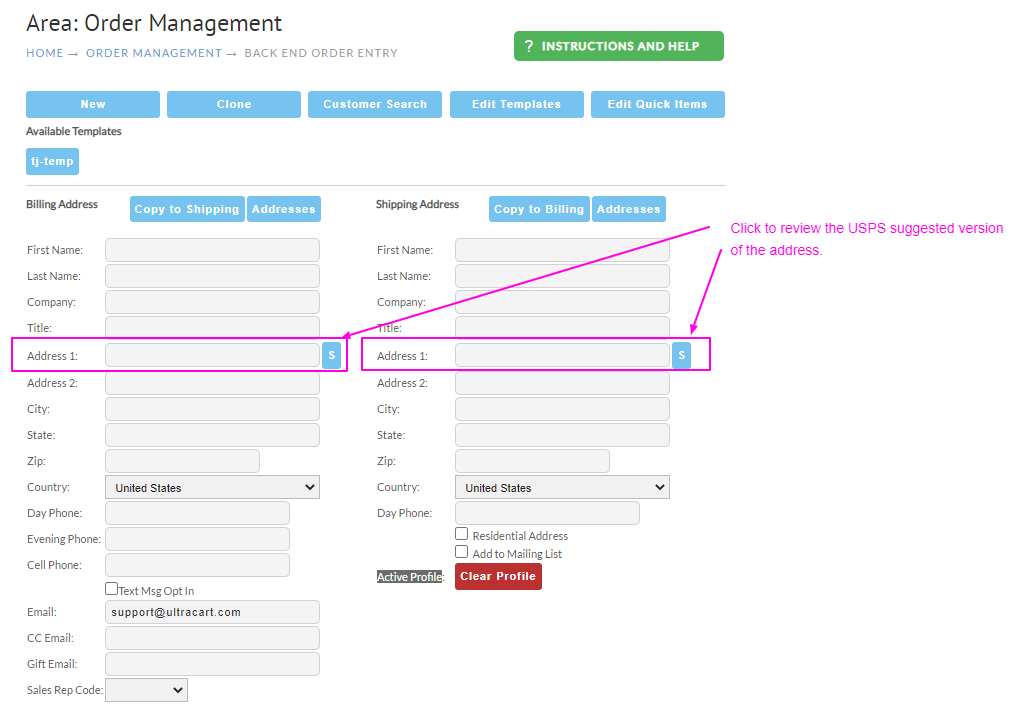Focus billing State field
The height and width of the screenshot is (710, 1010).
212,435
